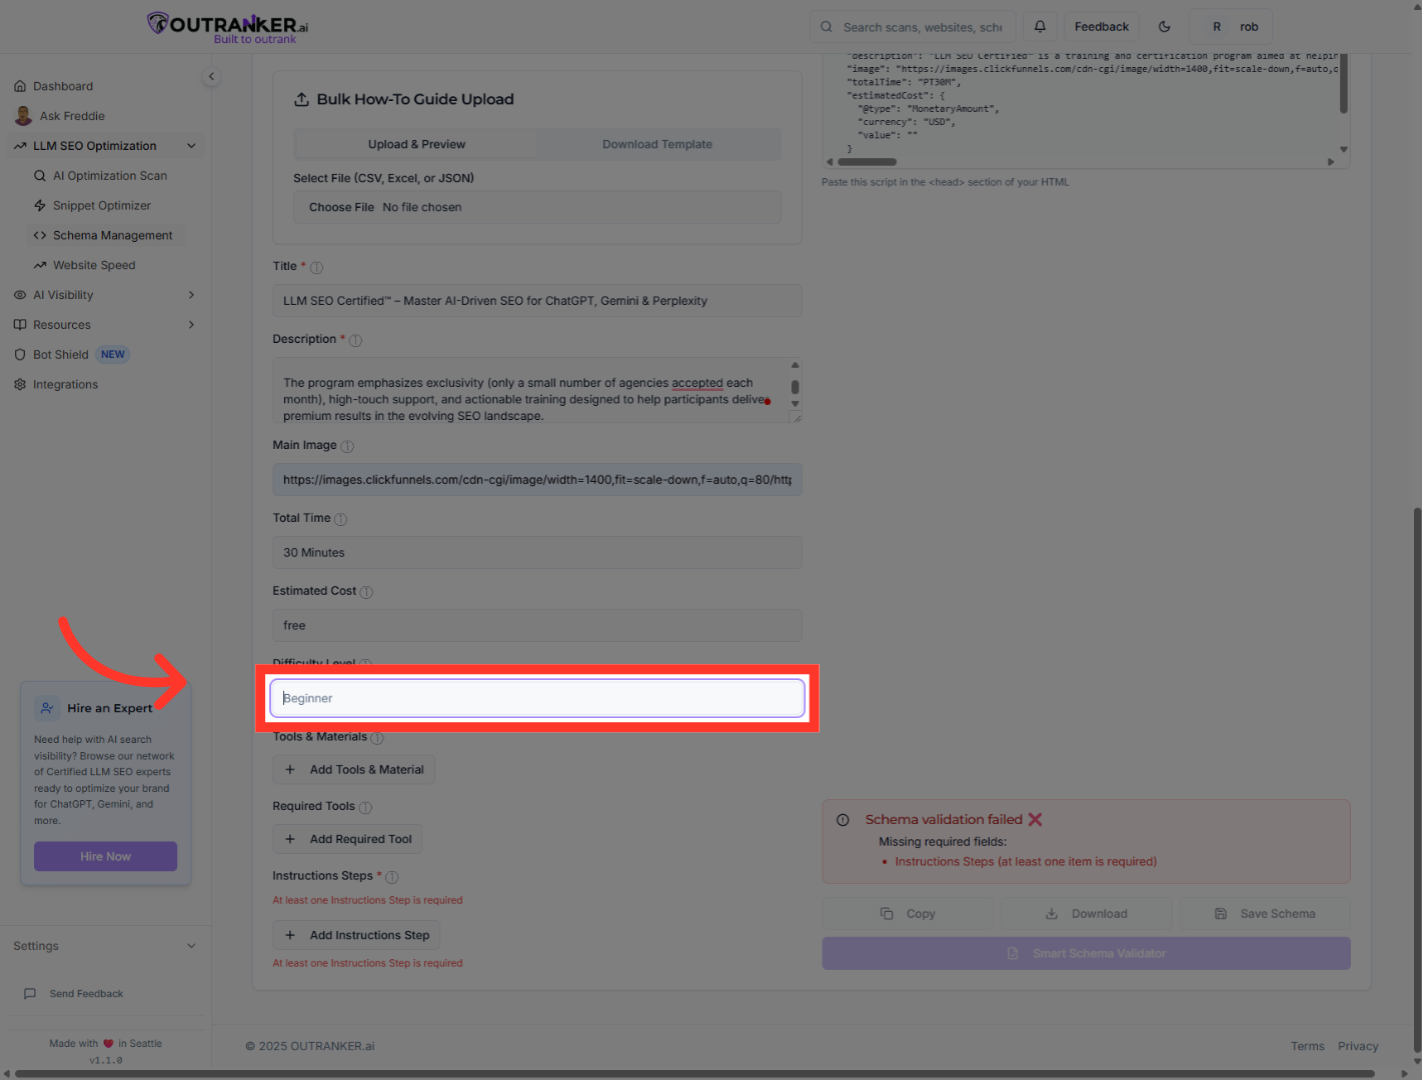Image resolution: width=1422 pixels, height=1080 pixels.
Task: Open the Privacy link in the footer
Action: (1358, 1046)
